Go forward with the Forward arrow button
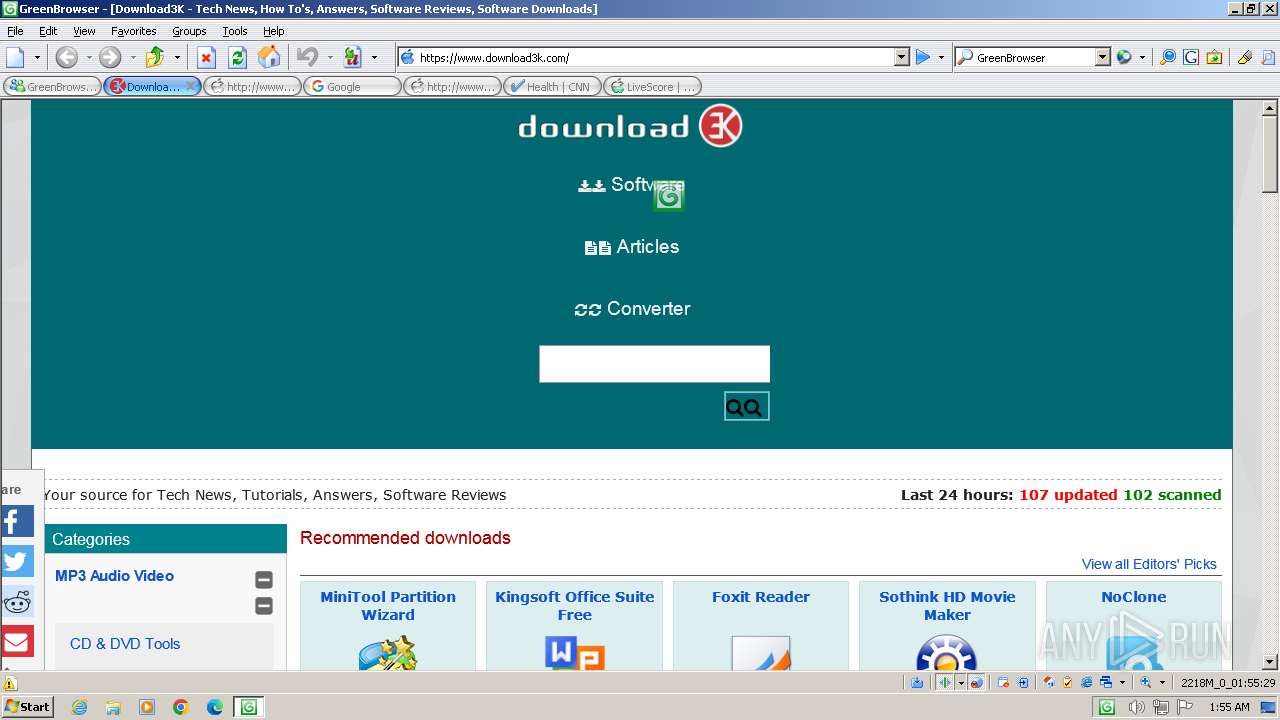This screenshot has width=1280, height=720. [x=110, y=57]
